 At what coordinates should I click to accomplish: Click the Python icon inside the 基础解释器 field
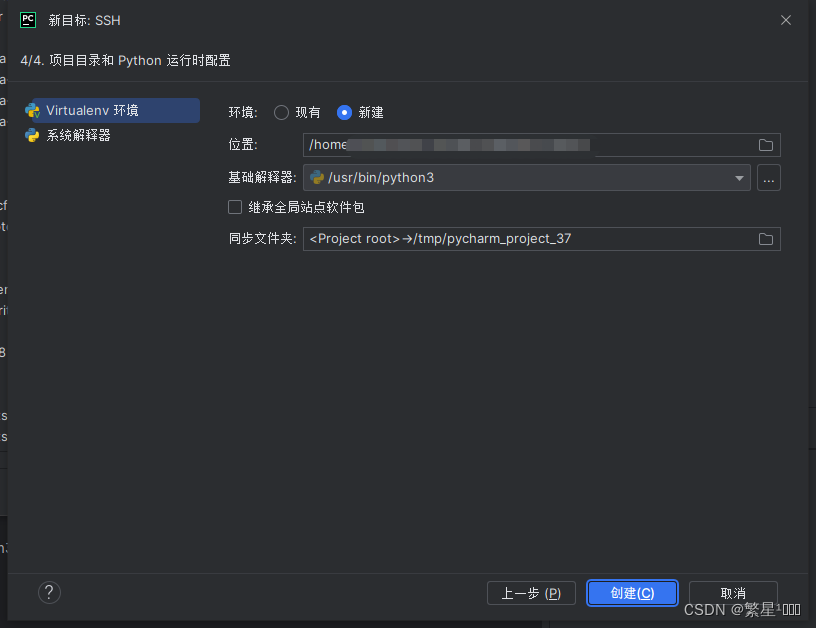click(316, 177)
